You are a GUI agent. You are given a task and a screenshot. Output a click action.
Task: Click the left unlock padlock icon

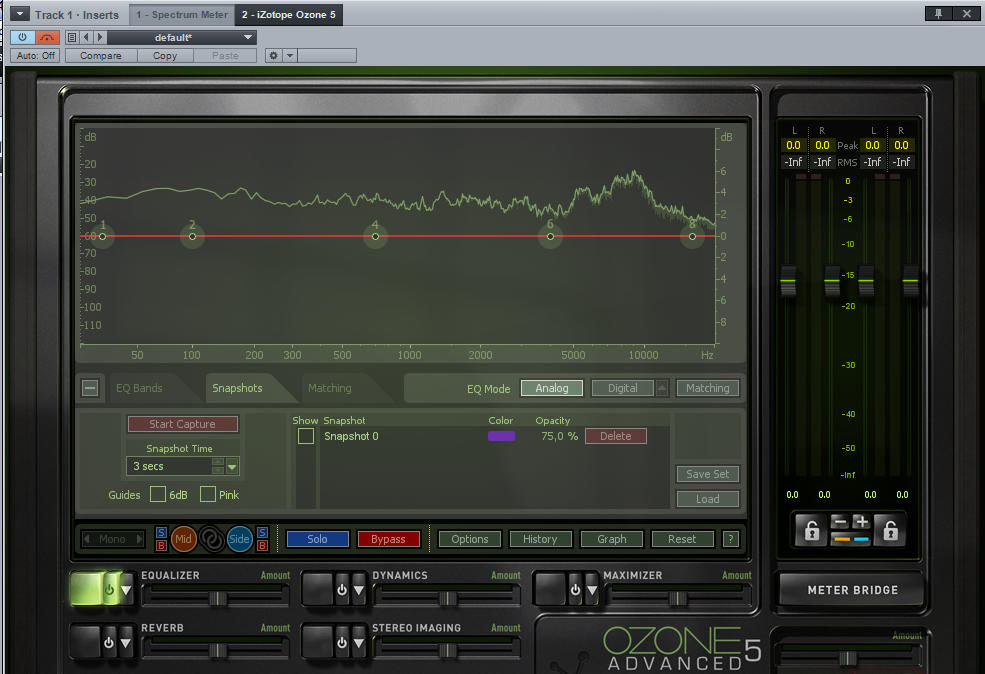(x=809, y=530)
